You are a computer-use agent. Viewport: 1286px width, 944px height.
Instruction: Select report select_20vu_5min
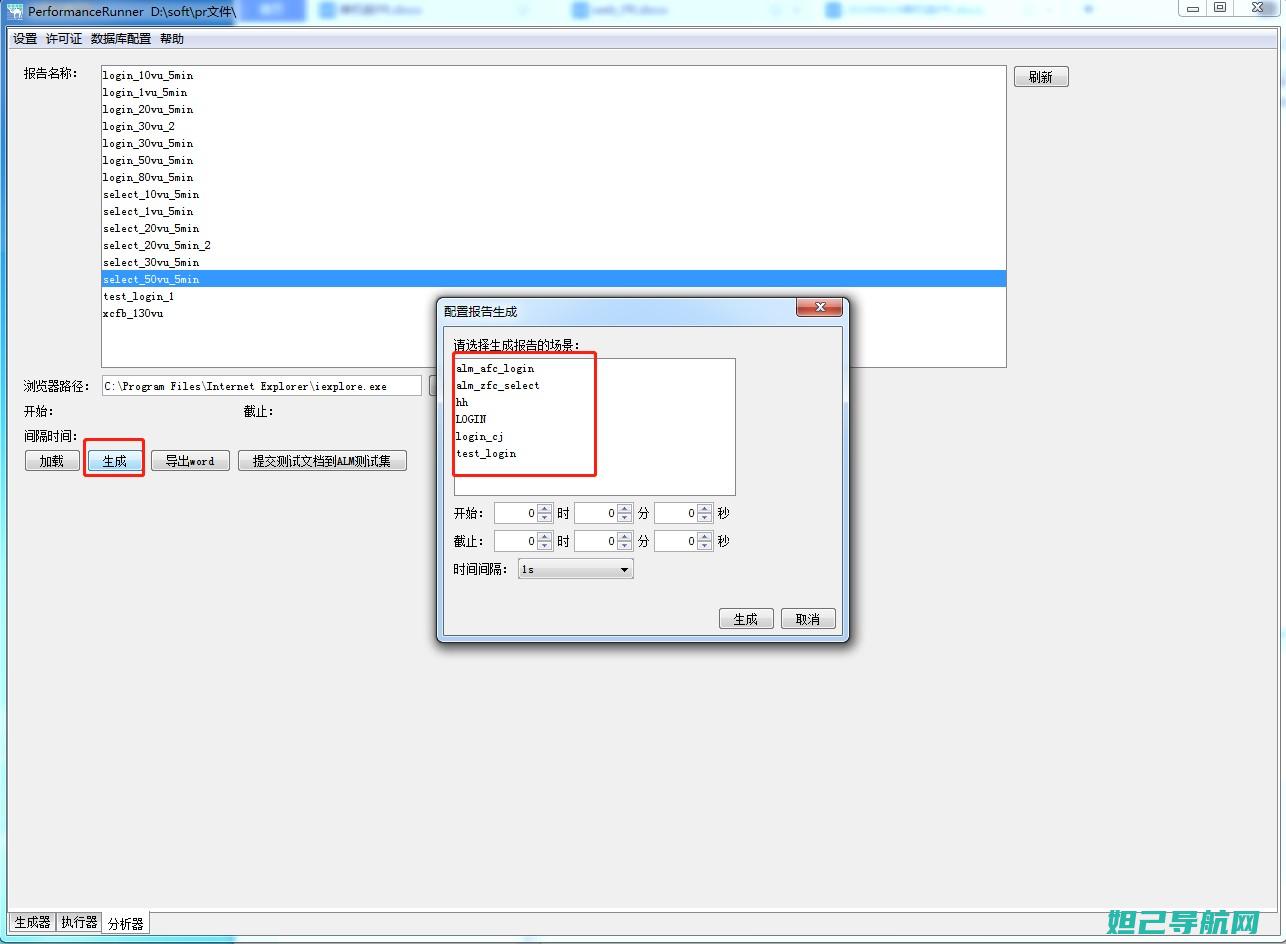click(553, 229)
